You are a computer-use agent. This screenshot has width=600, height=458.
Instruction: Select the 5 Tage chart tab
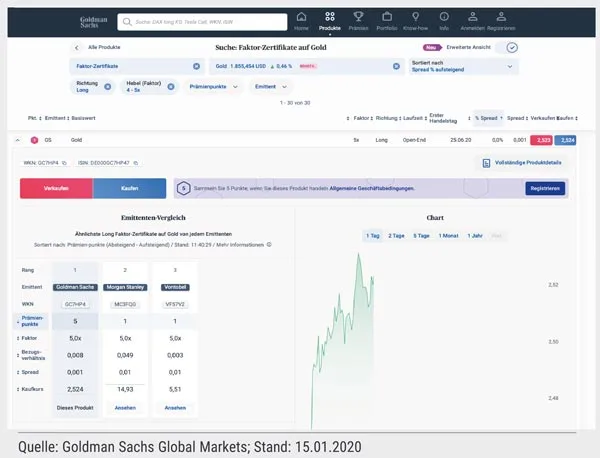pyautogui.click(x=421, y=236)
